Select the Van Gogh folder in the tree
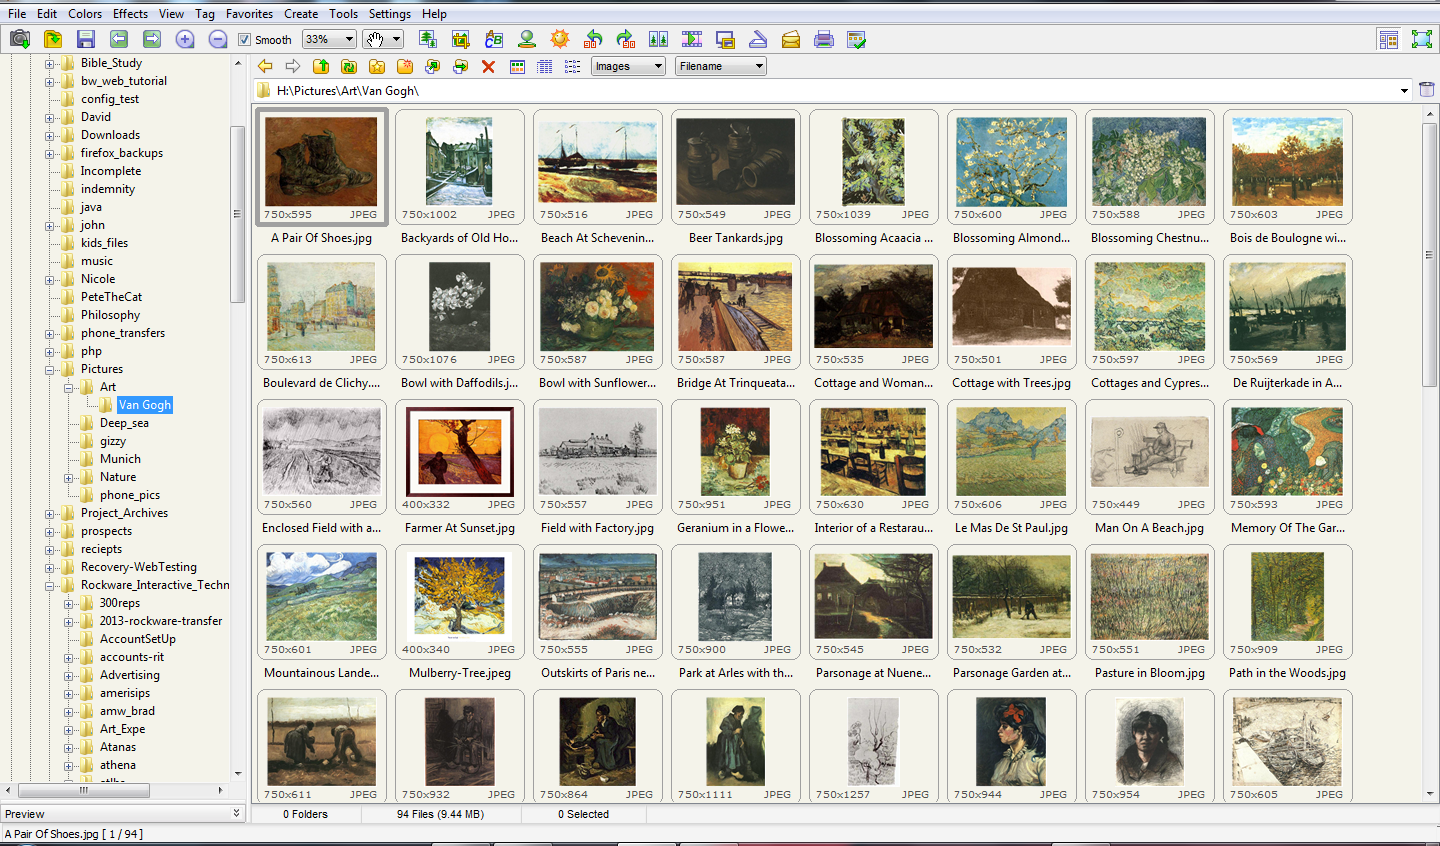The image size is (1440, 846). pyautogui.click(x=145, y=405)
